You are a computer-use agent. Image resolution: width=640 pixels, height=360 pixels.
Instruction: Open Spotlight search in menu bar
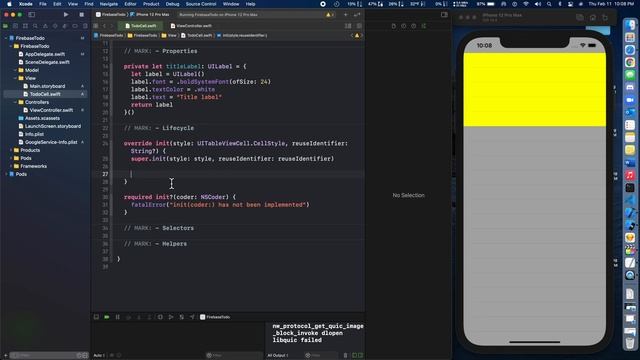[549, 4]
